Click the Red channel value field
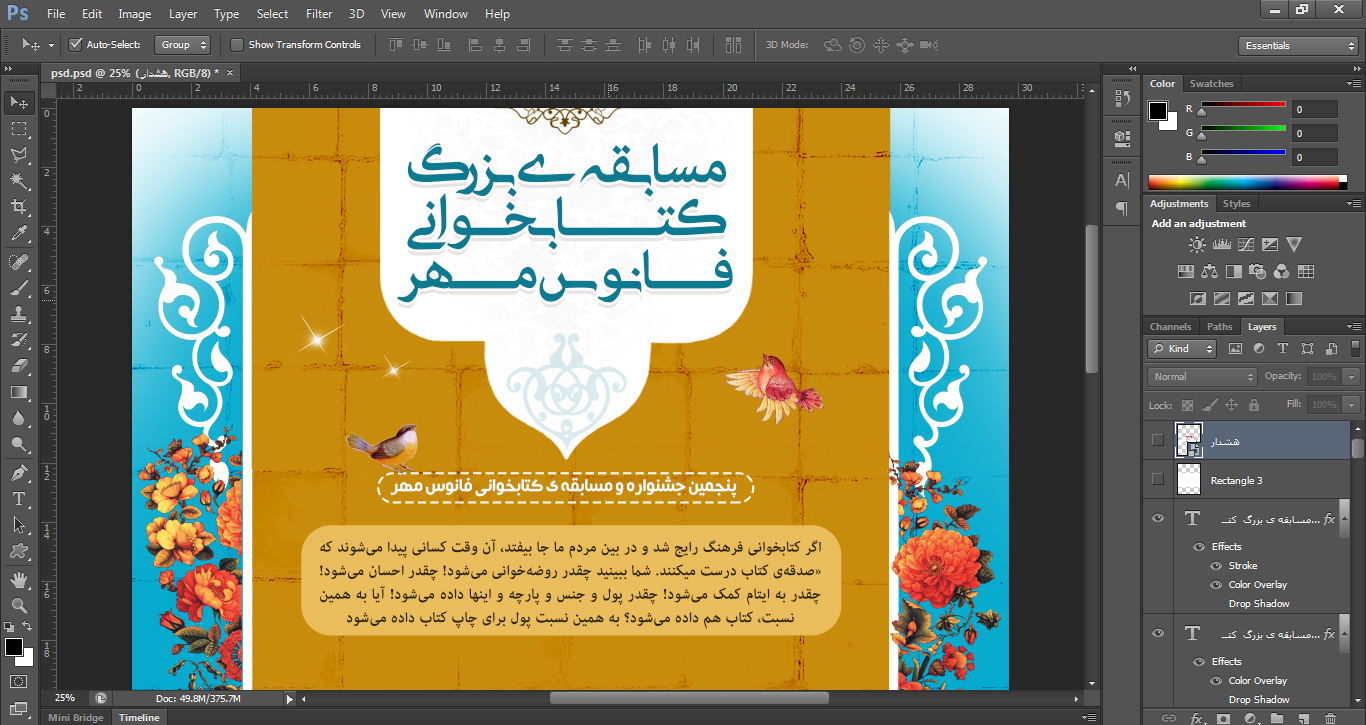This screenshot has height=725, width=1366. pos(1314,109)
